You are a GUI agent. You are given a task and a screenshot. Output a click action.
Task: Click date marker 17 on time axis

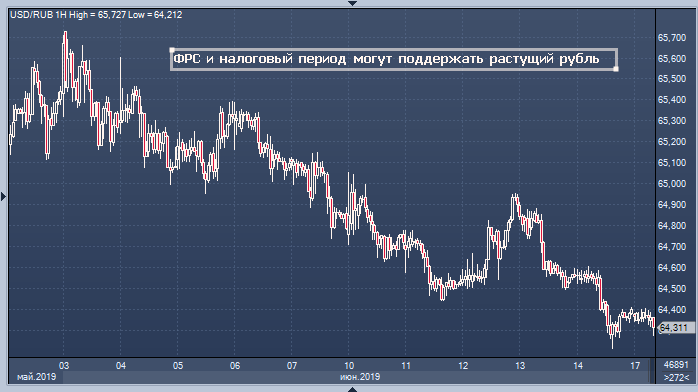click(x=635, y=366)
